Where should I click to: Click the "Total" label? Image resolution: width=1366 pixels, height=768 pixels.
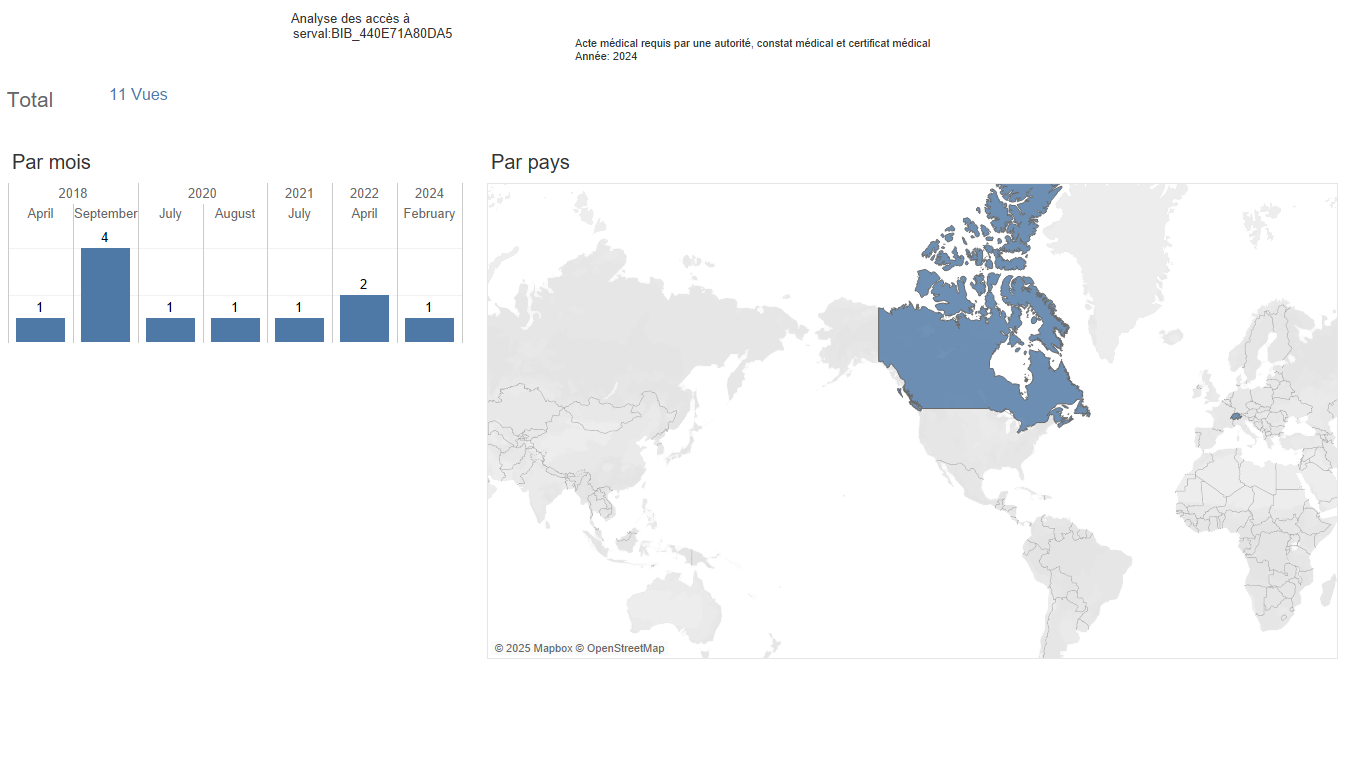[30, 100]
